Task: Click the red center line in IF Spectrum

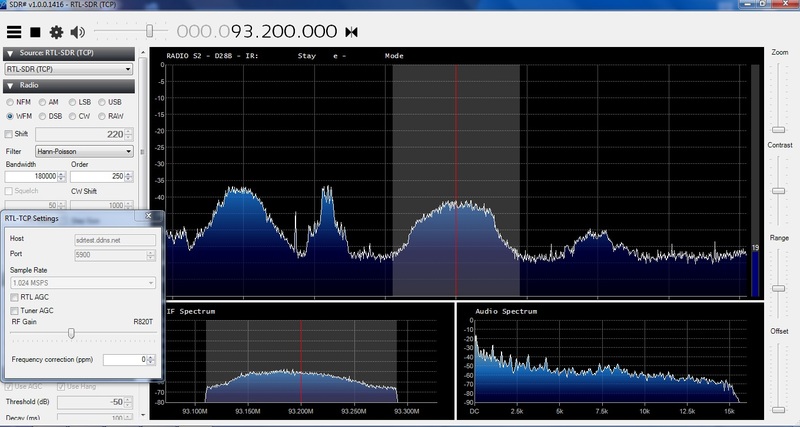Action: pos(301,361)
